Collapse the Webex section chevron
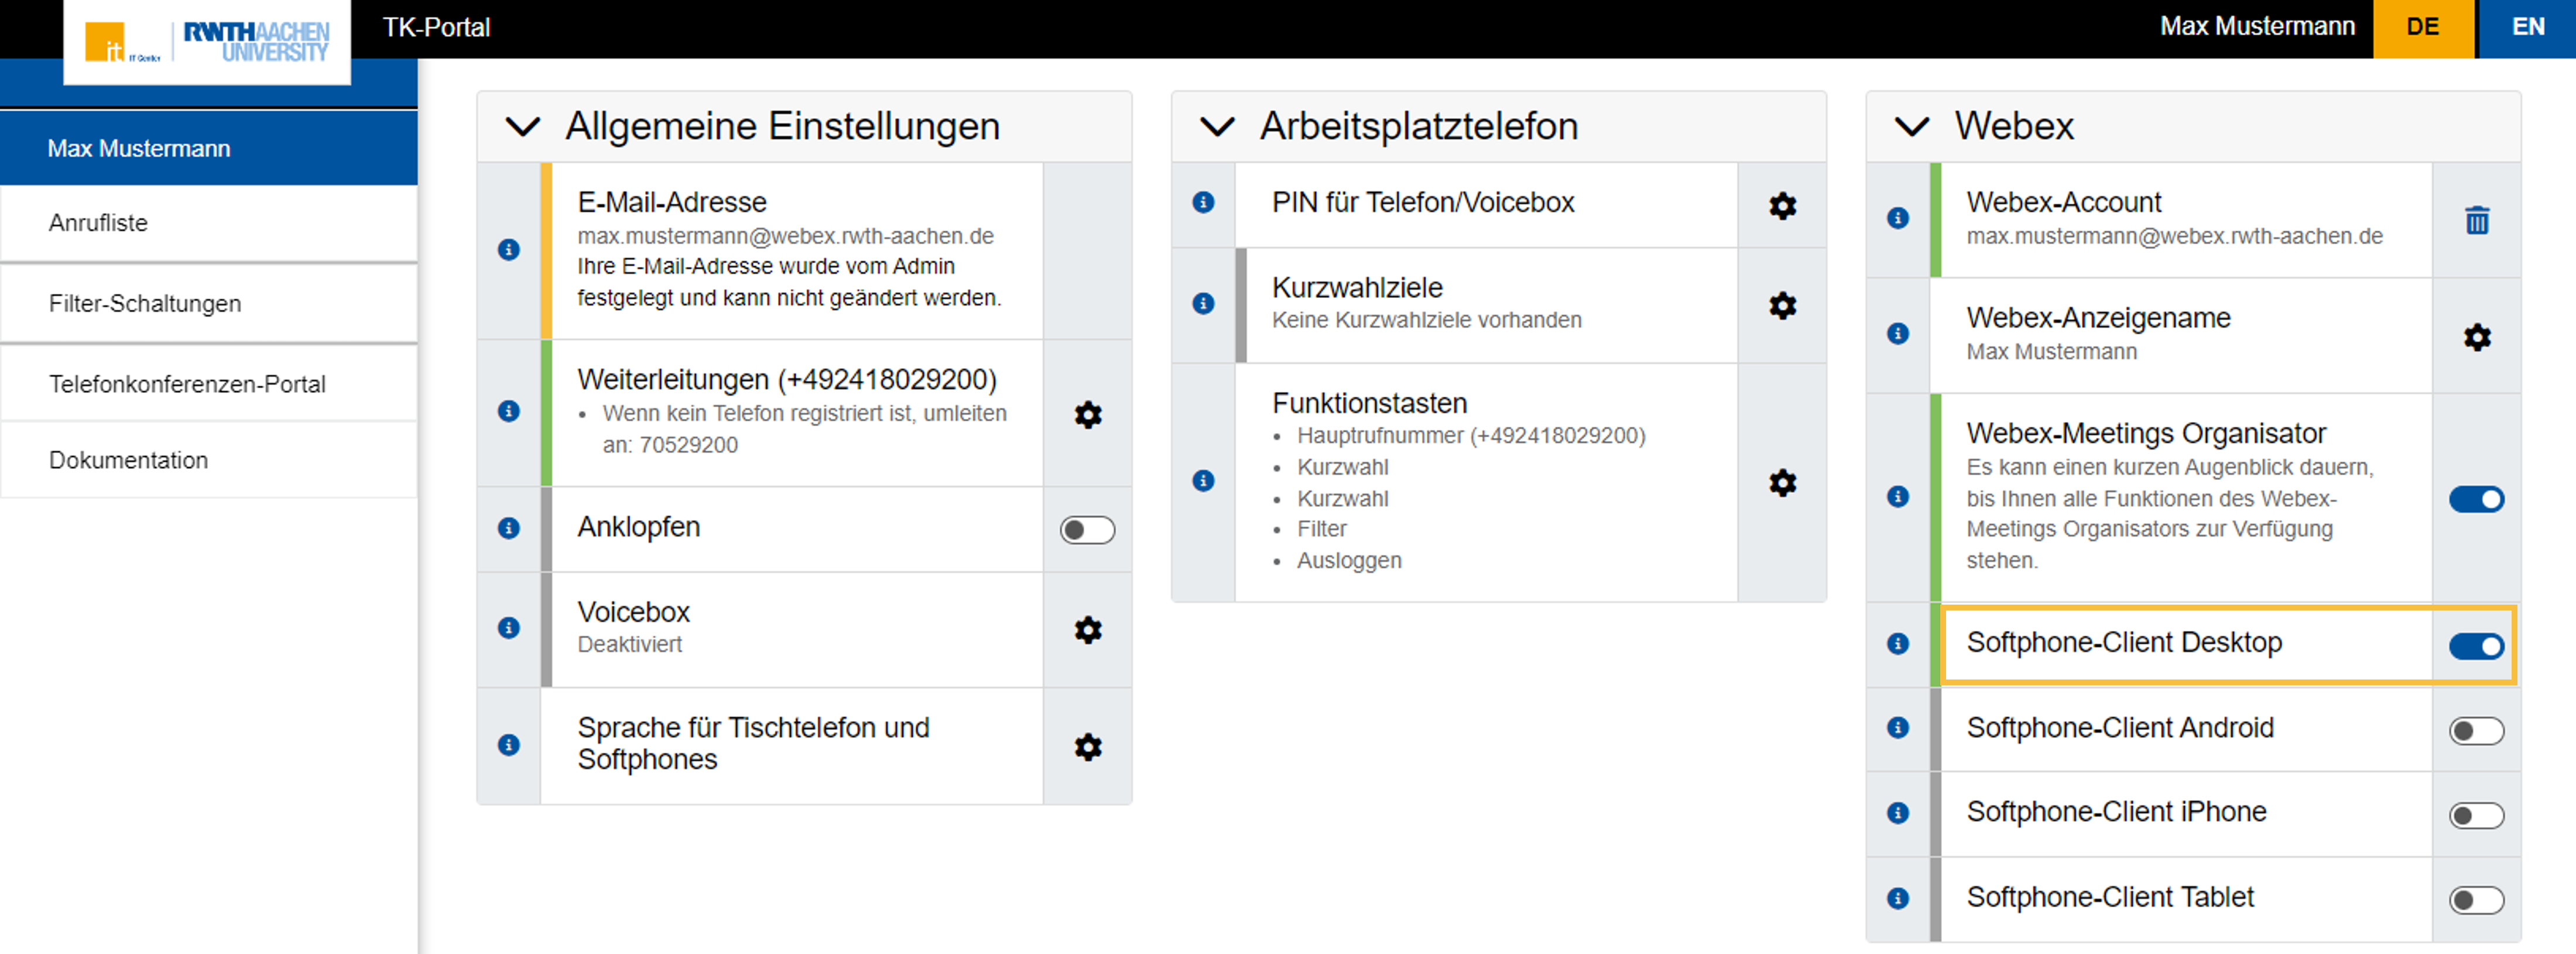 pyautogui.click(x=1911, y=127)
